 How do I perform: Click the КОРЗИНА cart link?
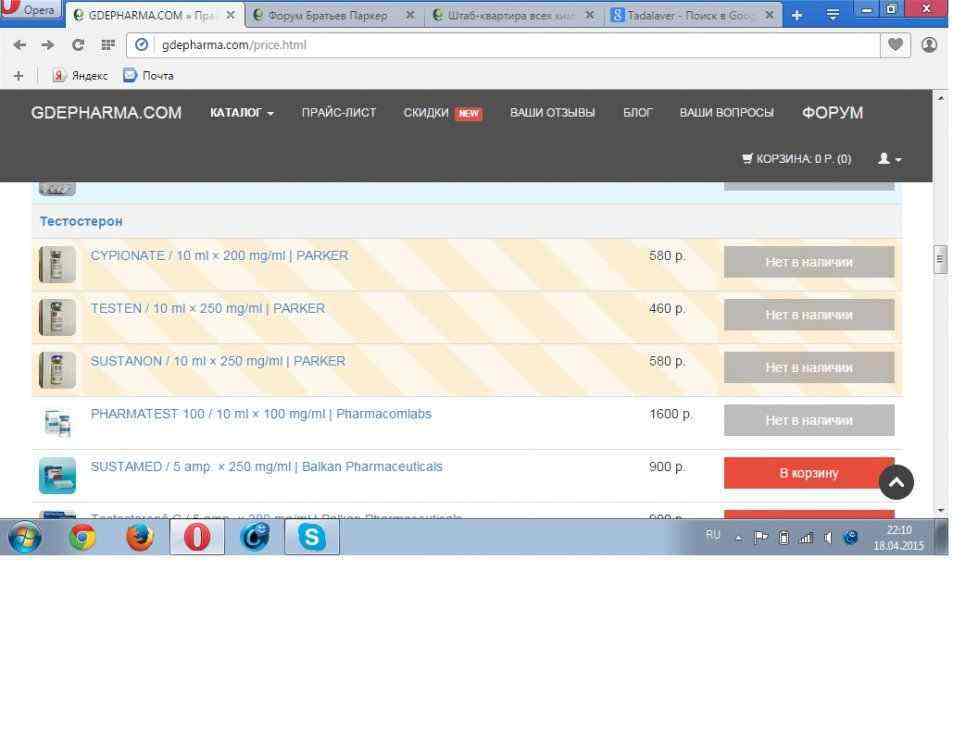[796, 159]
